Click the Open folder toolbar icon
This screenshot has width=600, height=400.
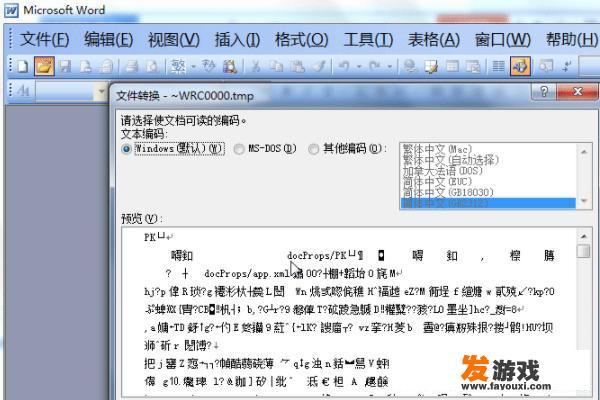click(44, 67)
